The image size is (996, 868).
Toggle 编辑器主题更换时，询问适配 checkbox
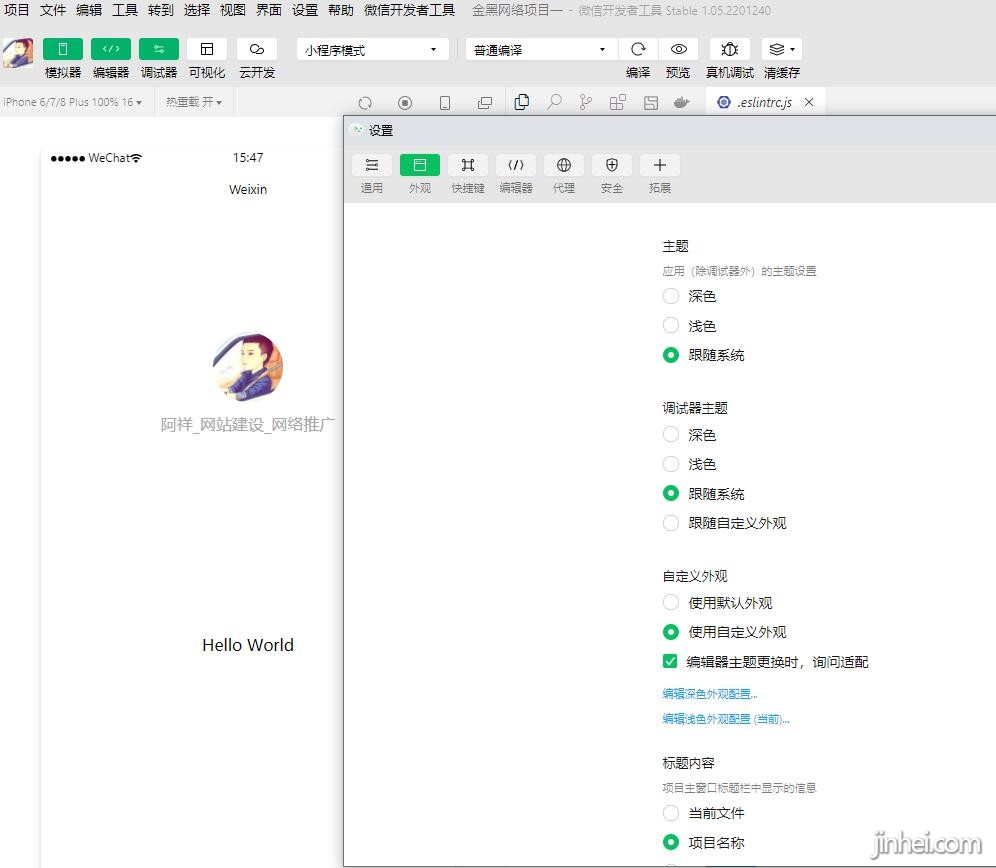point(670,661)
